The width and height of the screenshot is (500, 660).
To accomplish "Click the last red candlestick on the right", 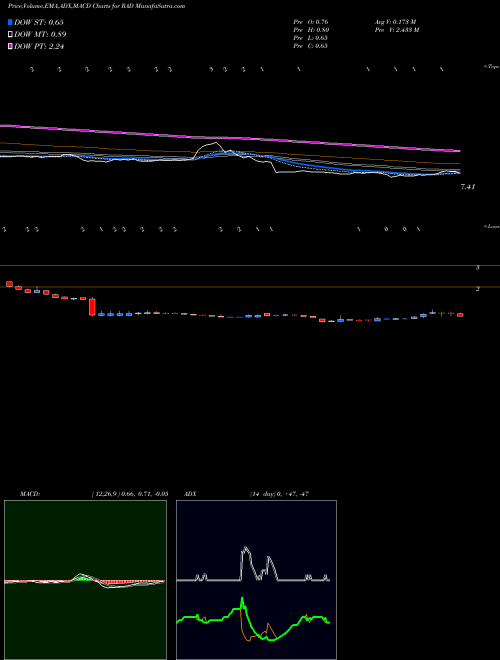I will (460, 314).
